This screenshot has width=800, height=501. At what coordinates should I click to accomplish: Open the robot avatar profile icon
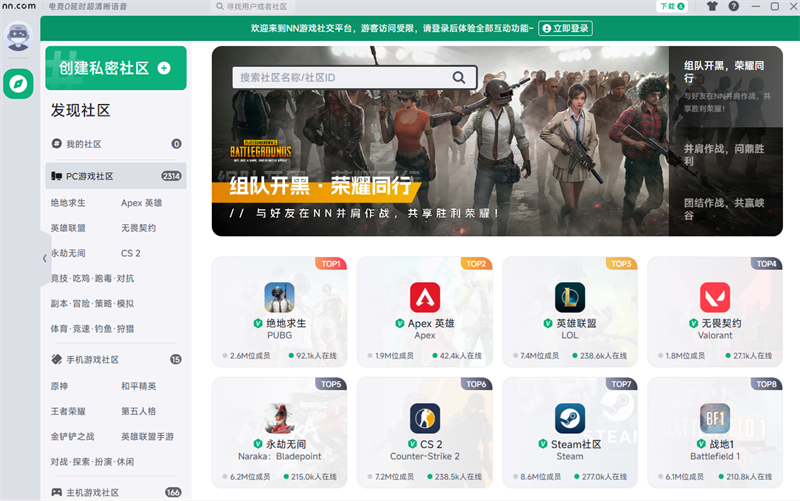tap(18, 36)
